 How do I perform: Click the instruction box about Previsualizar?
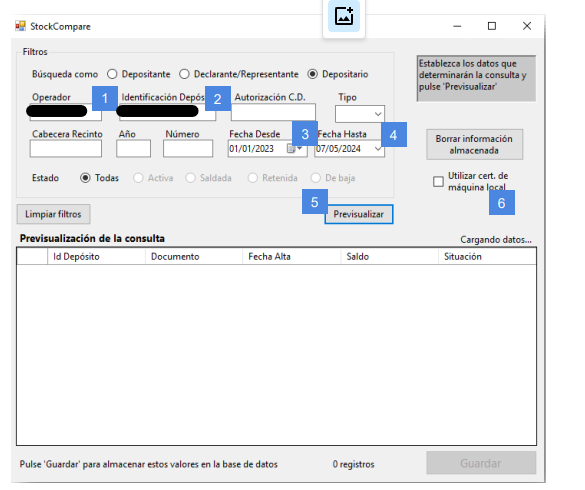click(476, 78)
